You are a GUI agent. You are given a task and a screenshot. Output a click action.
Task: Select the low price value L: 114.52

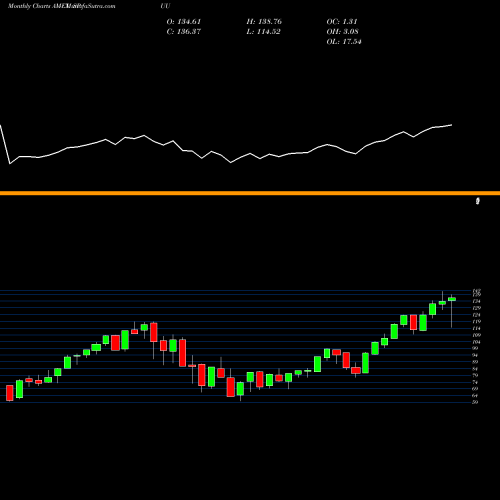[263, 32]
